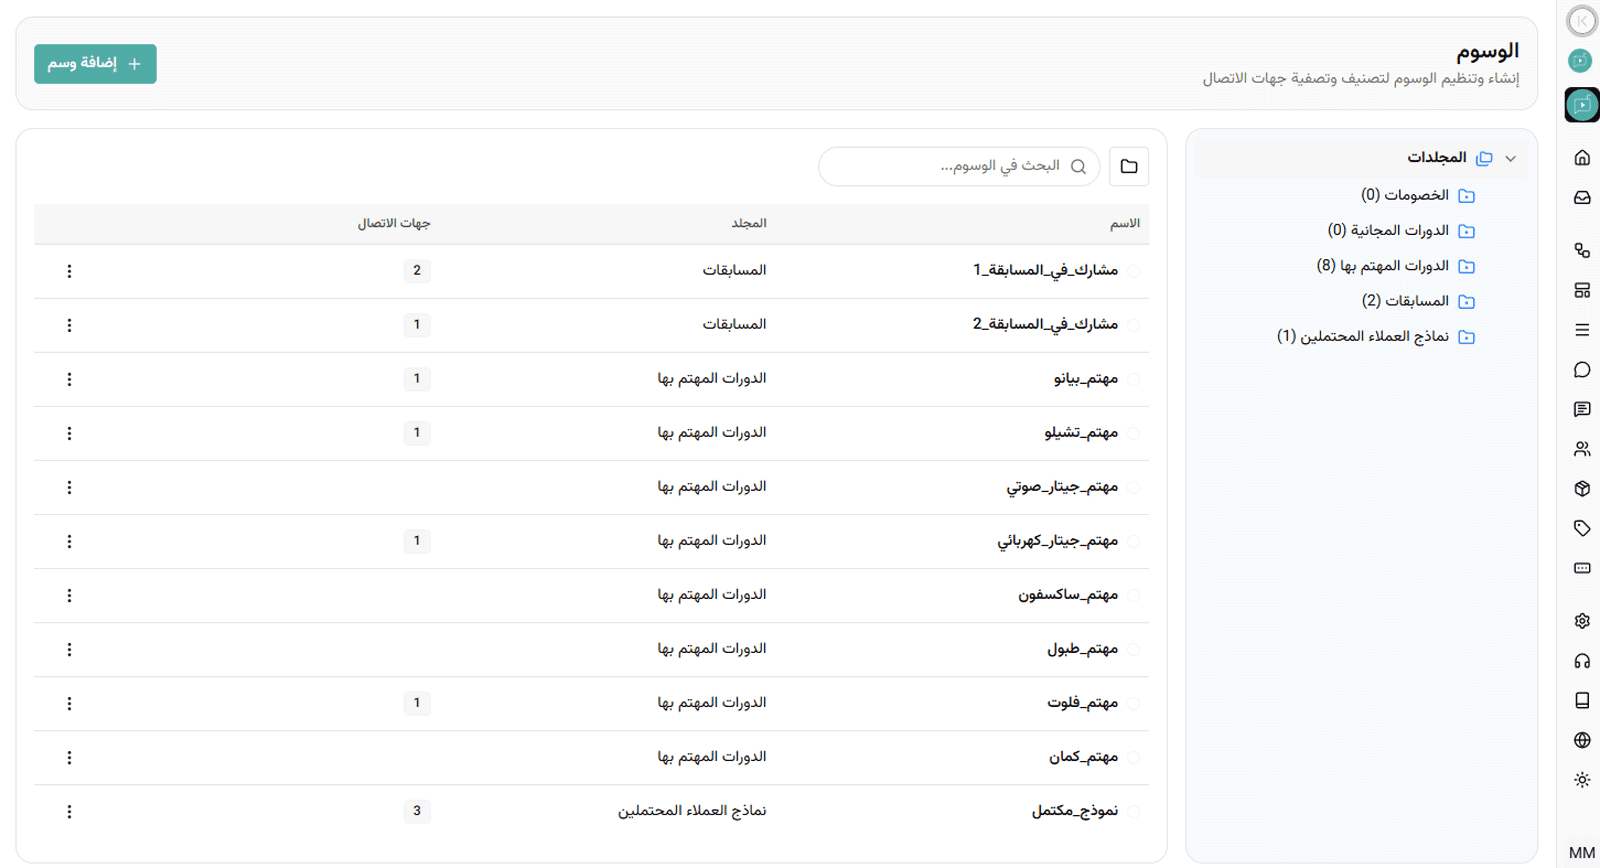Click the globe language icon in sidebar

pos(1582,740)
